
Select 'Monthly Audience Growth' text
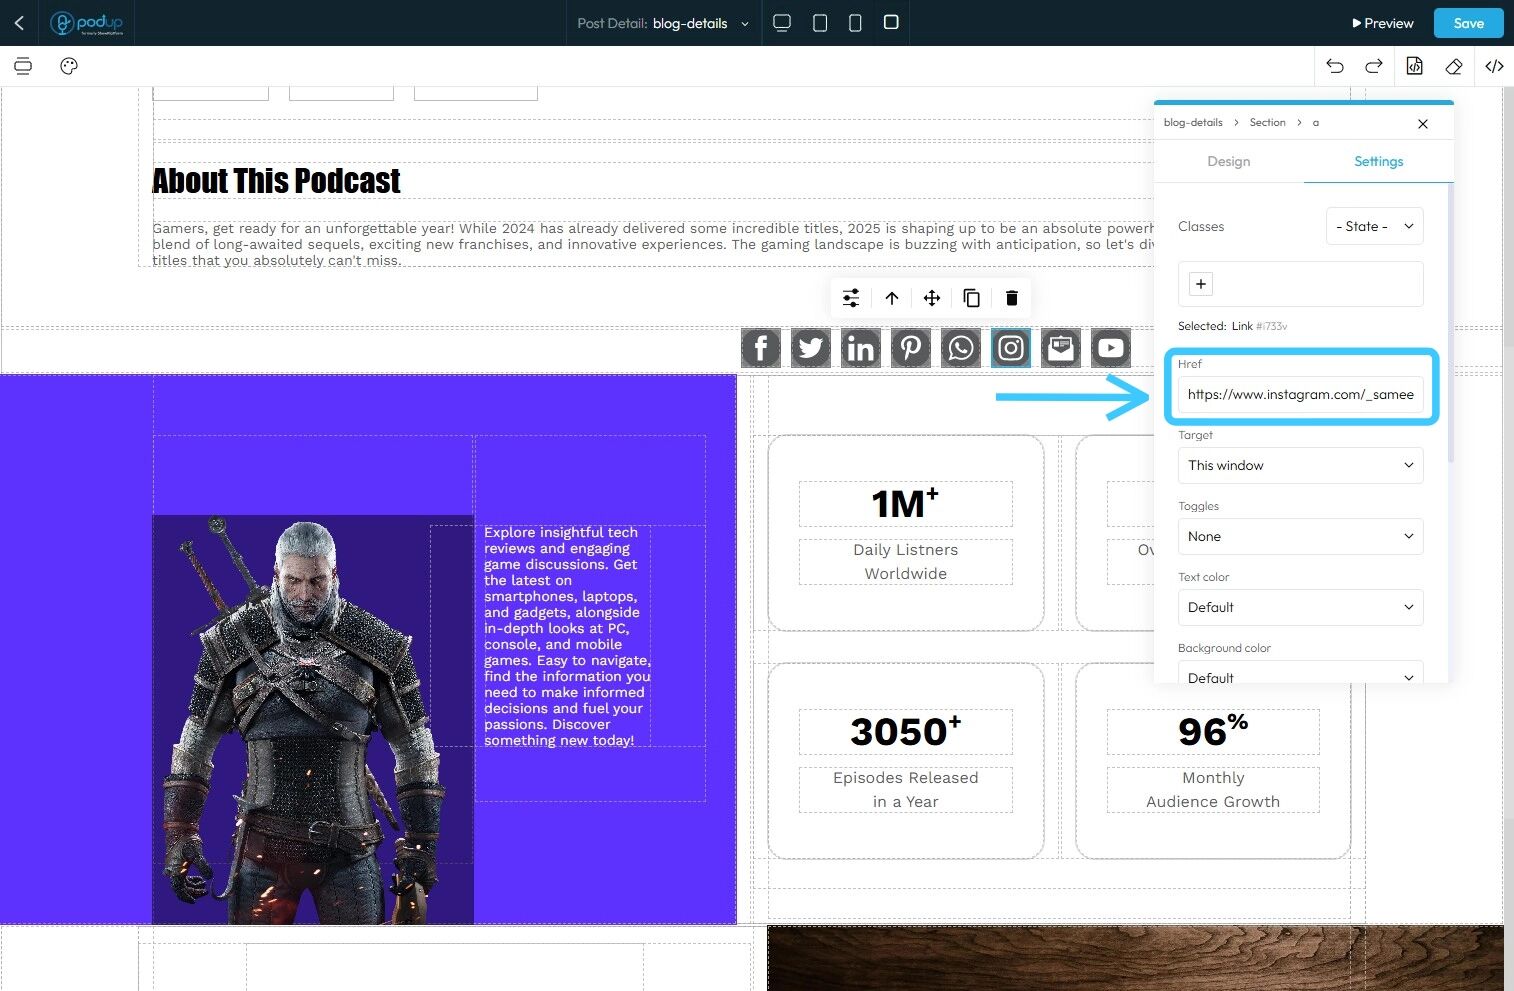1213,790
